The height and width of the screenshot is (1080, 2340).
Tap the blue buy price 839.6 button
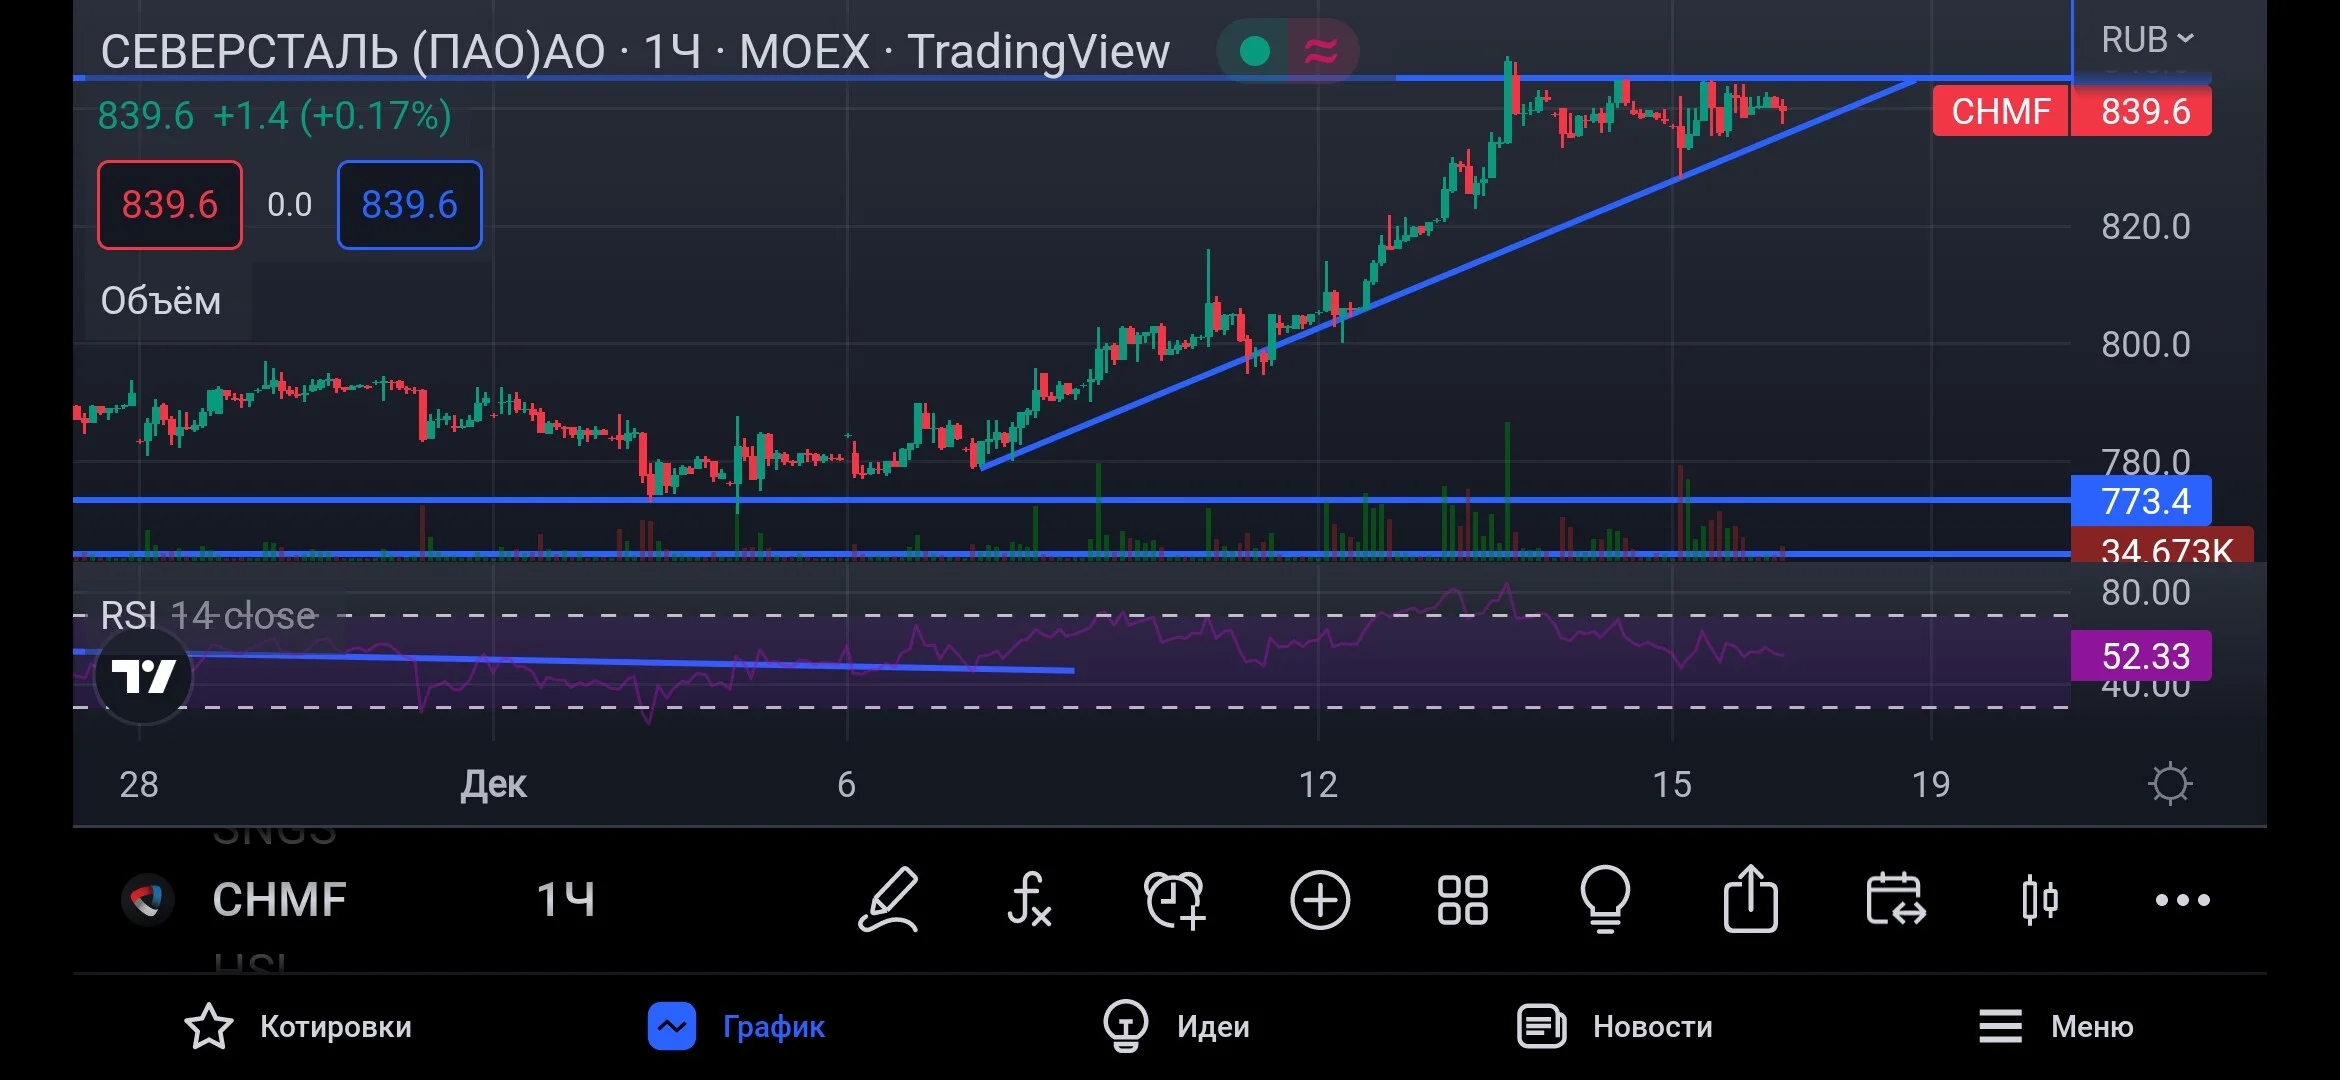point(410,205)
